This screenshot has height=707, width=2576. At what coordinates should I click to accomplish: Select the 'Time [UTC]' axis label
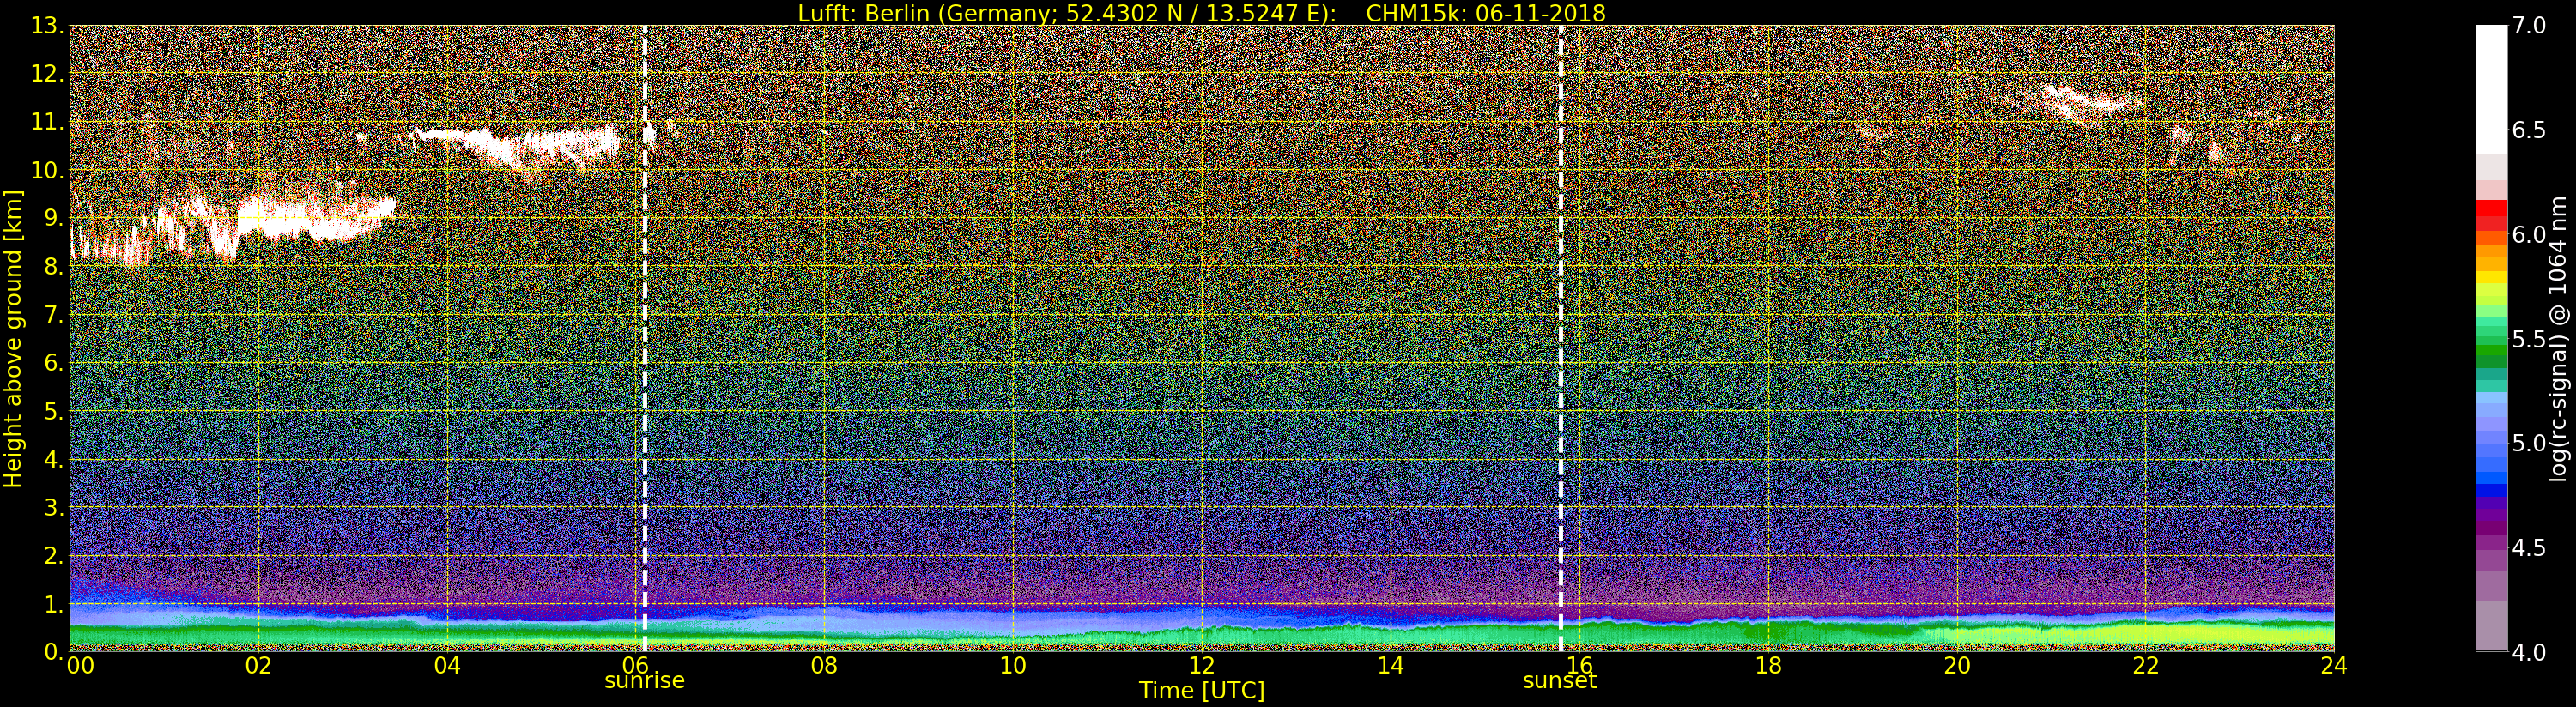point(1201,691)
